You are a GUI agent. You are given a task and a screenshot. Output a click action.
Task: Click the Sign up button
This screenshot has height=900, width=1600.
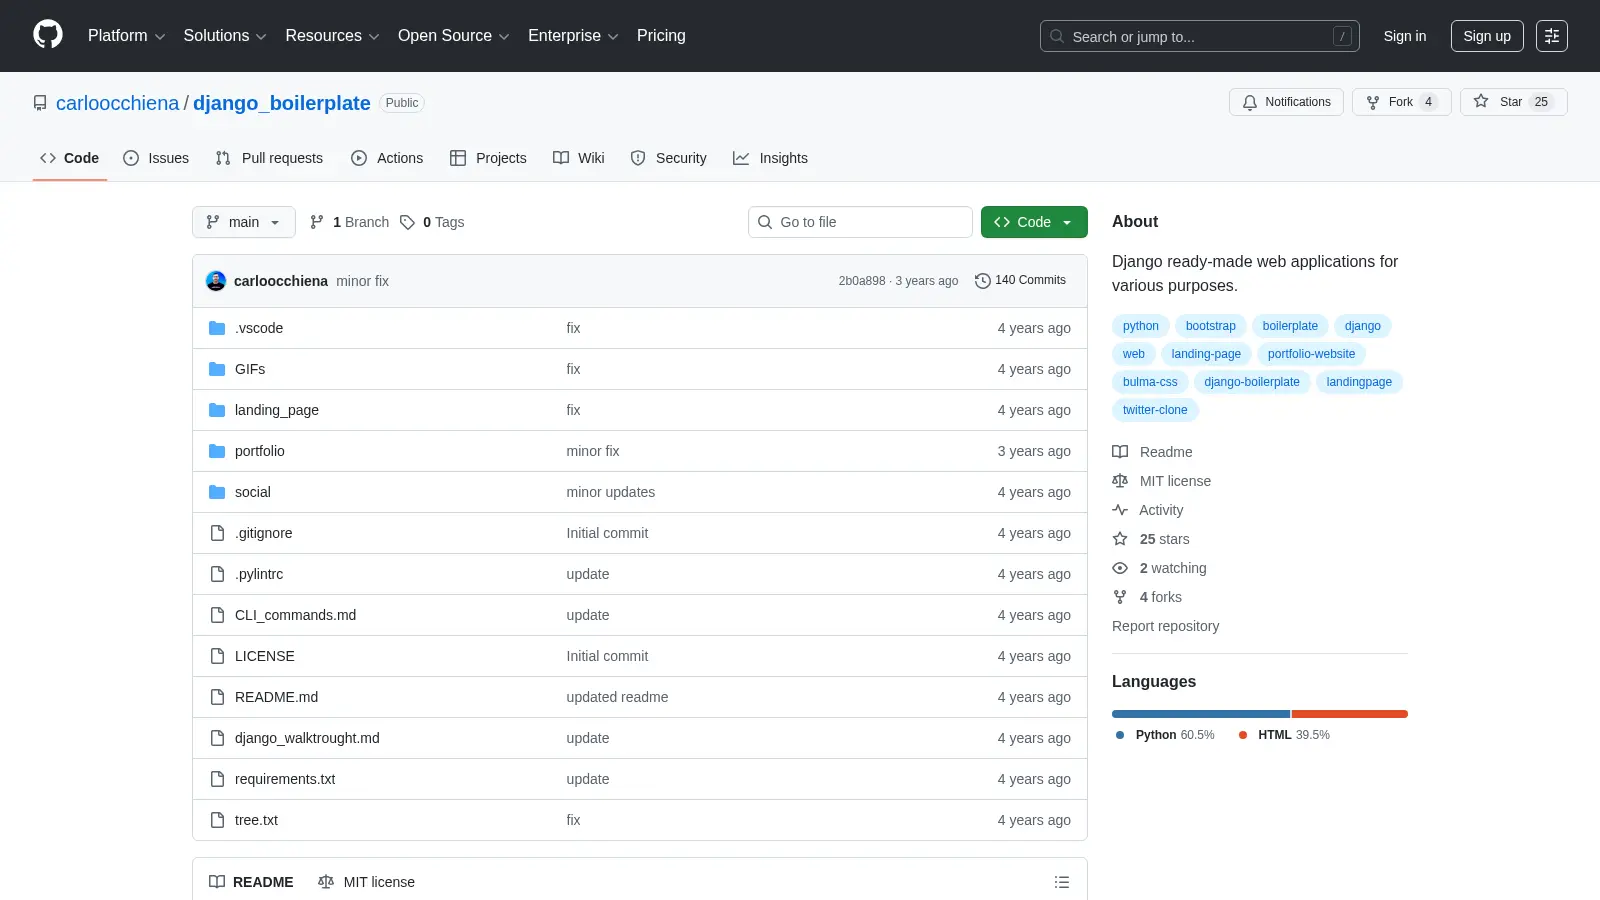click(x=1487, y=36)
